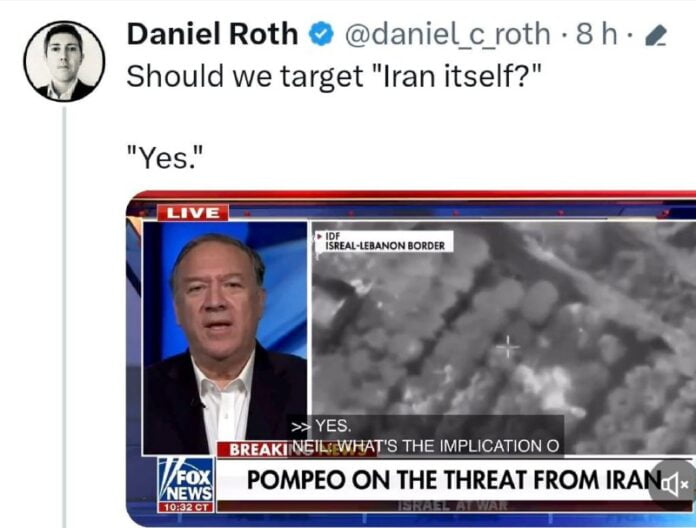Click the crosshair in the aerial footage
This screenshot has height=528, width=696.
click(x=508, y=347)
